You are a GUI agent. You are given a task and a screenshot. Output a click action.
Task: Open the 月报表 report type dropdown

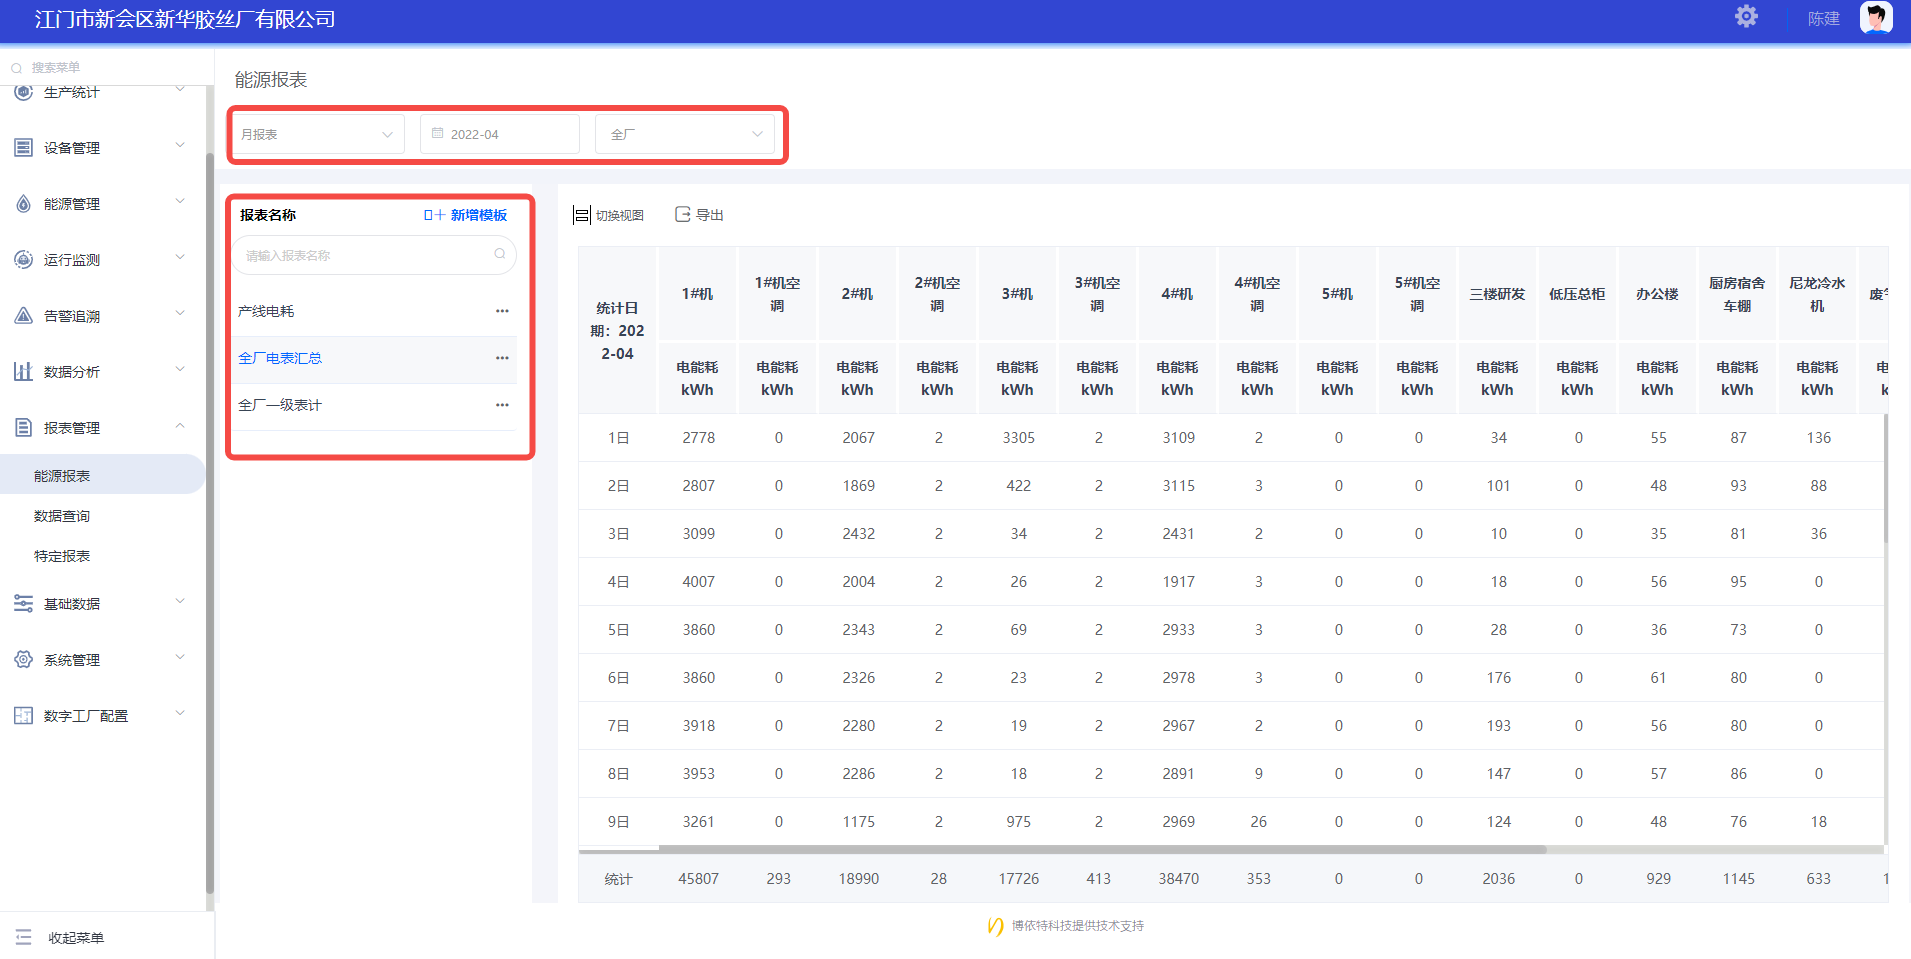coord(317,134)
